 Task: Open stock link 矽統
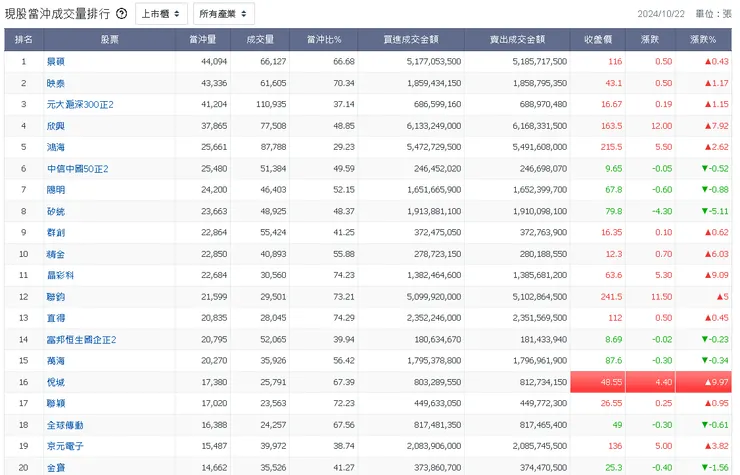pyautogui.click(x=56, y=212)
